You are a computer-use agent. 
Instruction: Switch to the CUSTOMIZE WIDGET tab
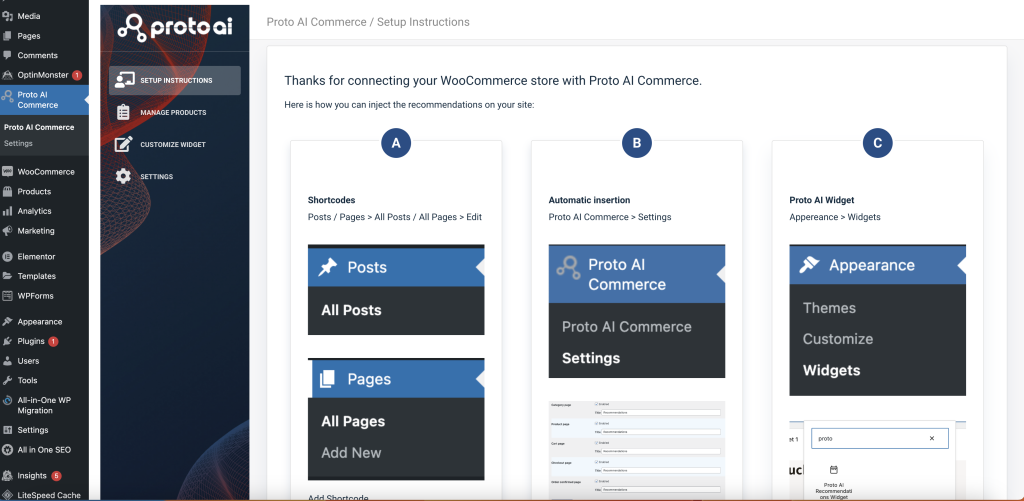[175, 144]
